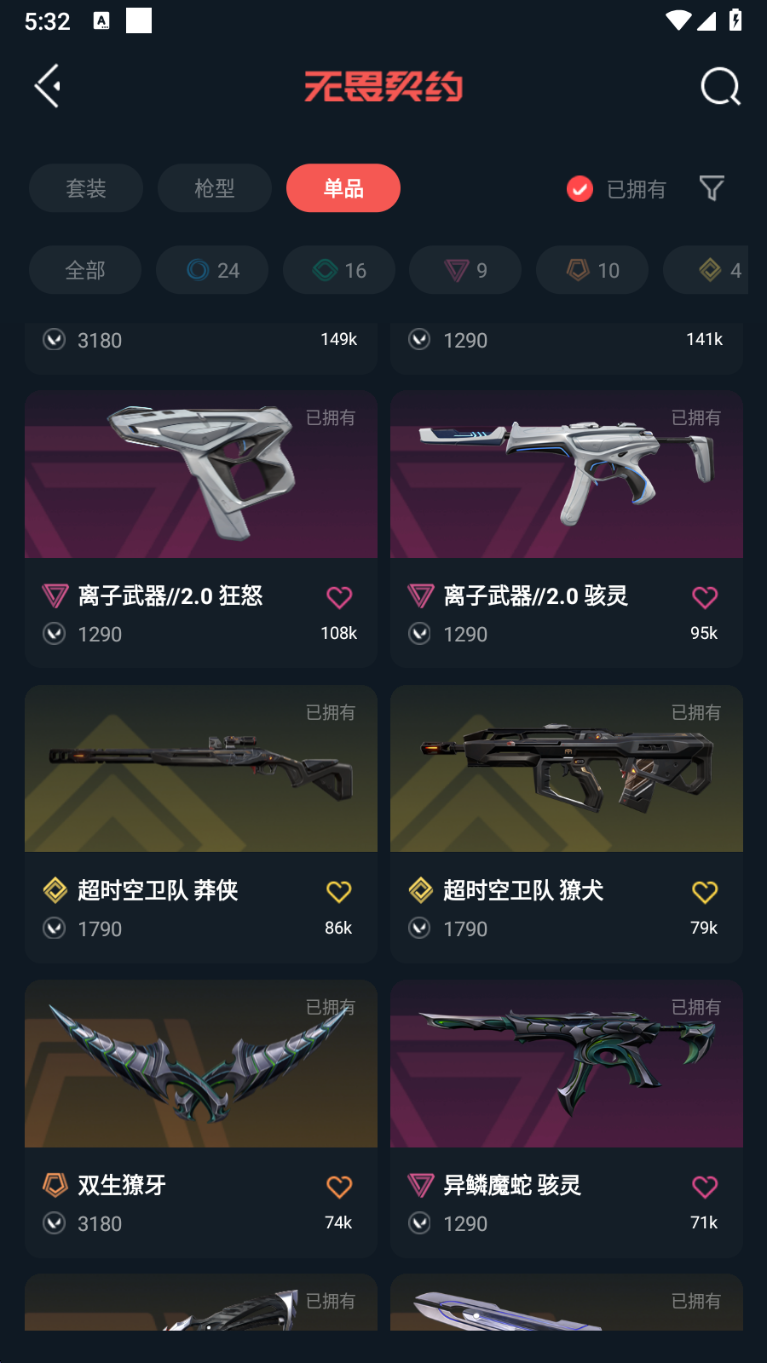
Task: Filter by orange tier chip showing 10
Action: pos(592,270)
